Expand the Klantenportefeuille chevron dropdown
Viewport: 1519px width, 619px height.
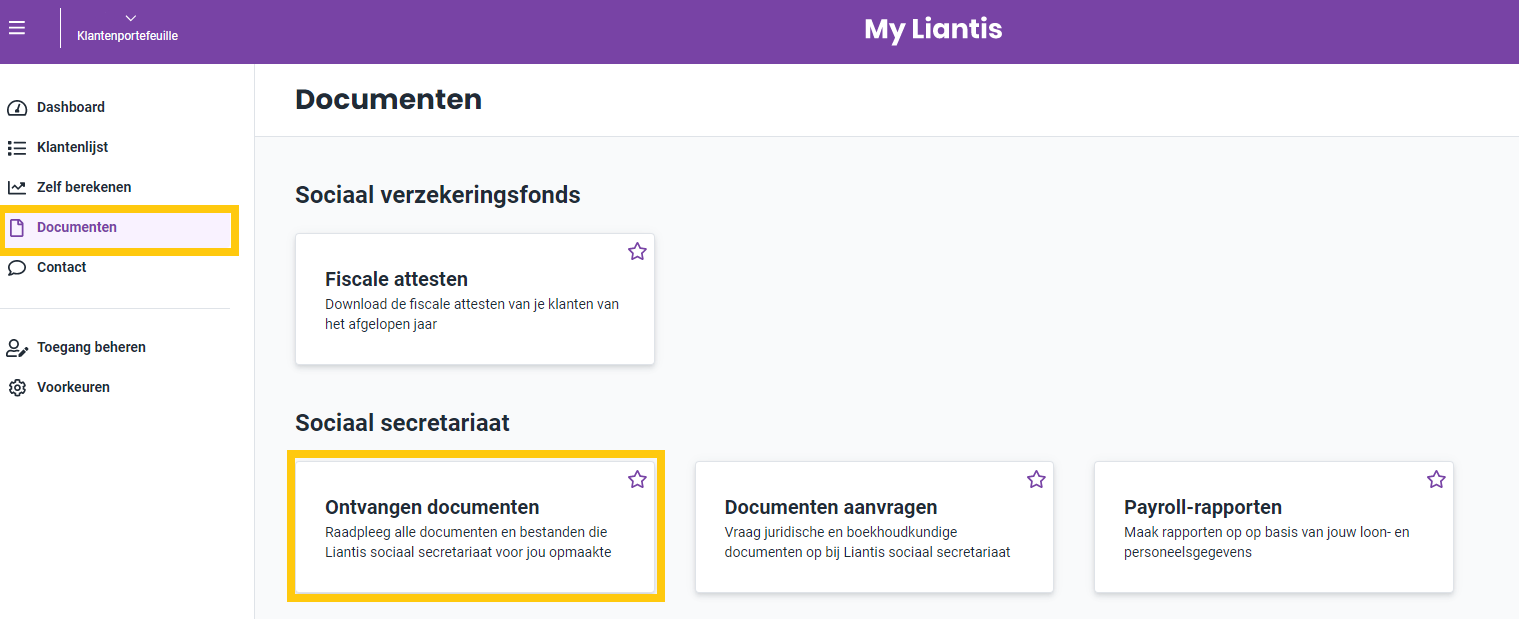tap(130, 18)
